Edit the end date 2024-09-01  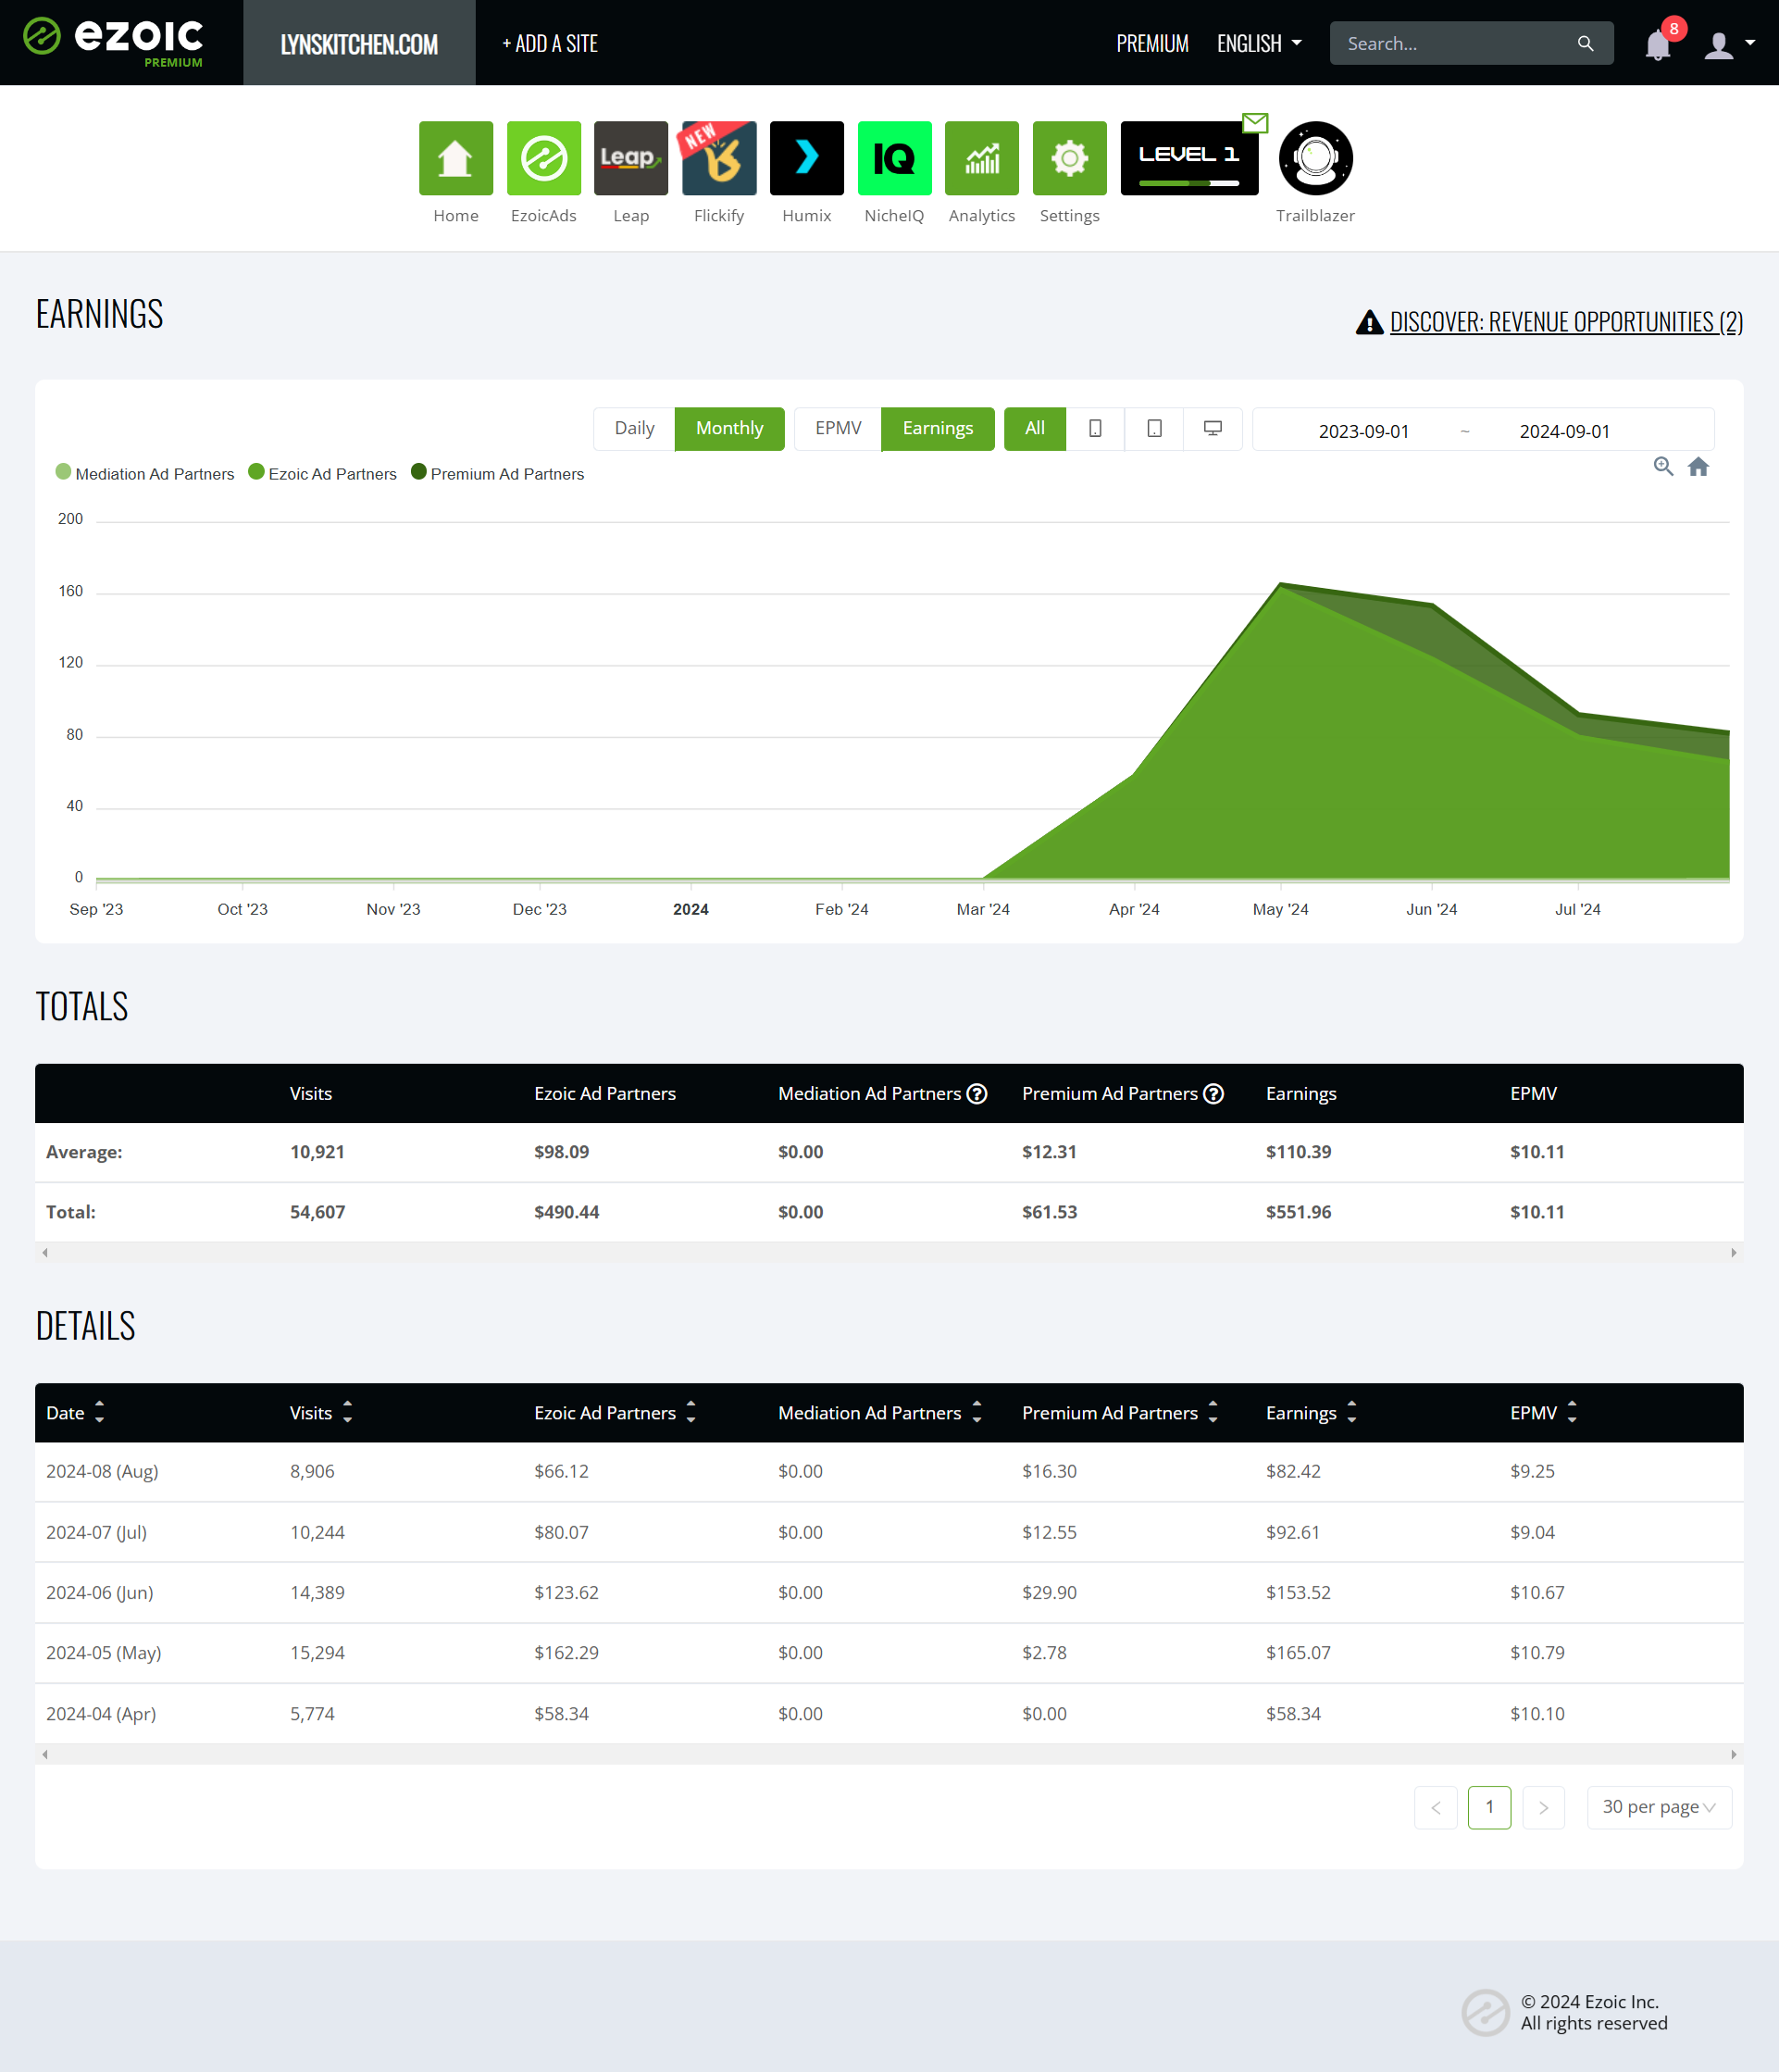tap(1564, 431)
